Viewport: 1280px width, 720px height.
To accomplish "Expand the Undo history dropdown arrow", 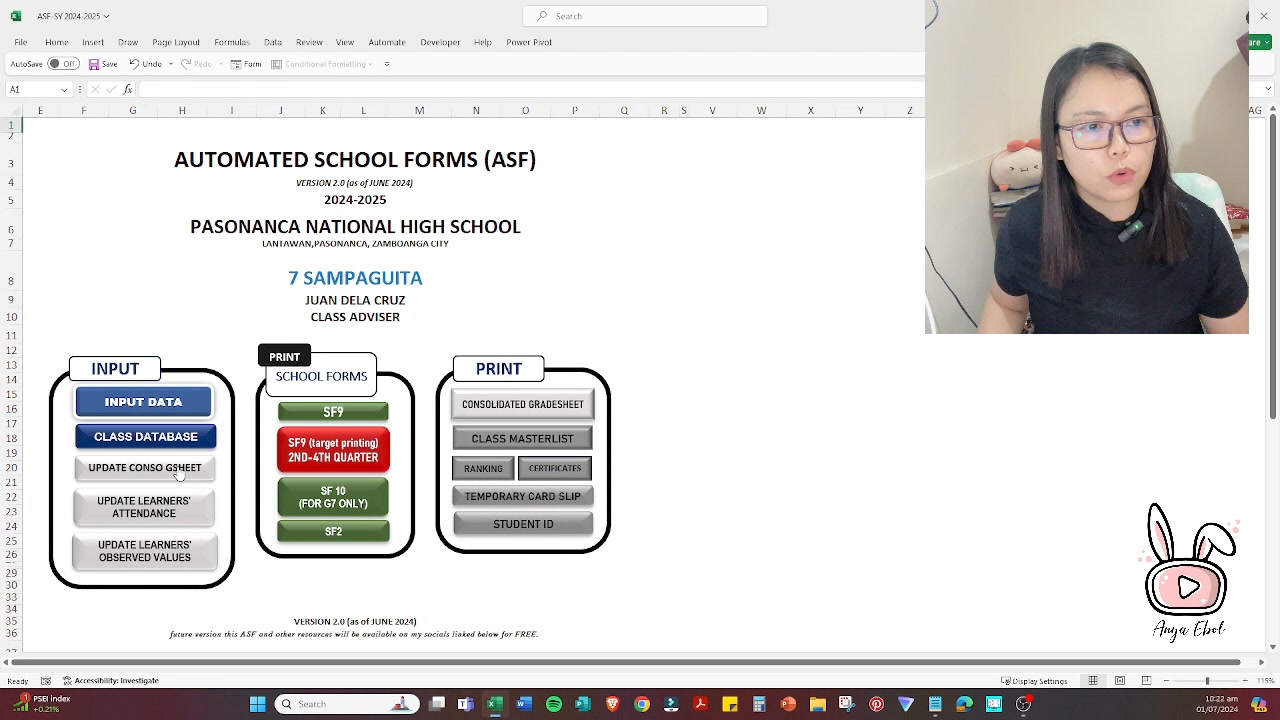I will click(x=171, y=64).
